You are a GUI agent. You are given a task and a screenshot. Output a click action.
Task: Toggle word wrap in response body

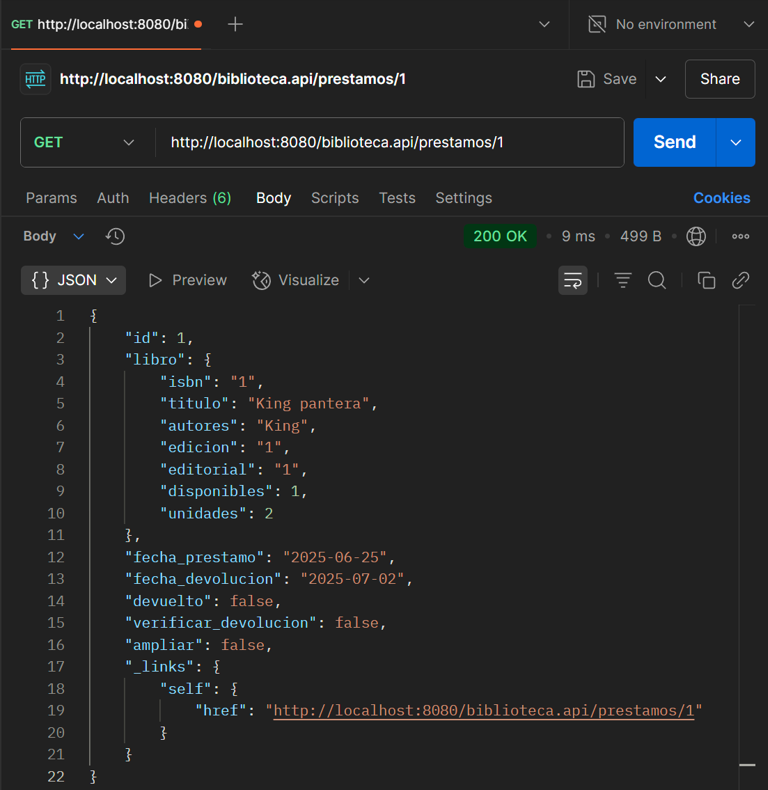pos(572,280)
